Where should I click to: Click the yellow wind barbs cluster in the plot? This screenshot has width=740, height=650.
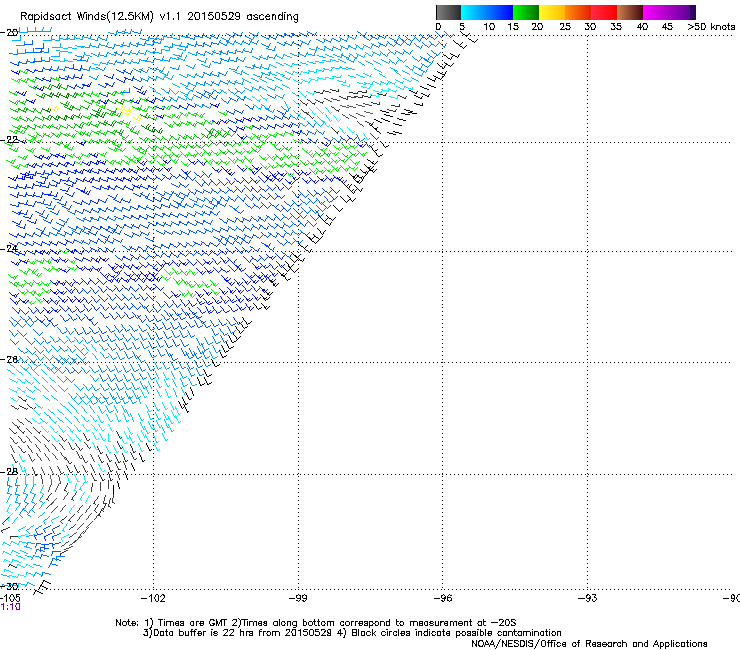click(x=128, y=113)
